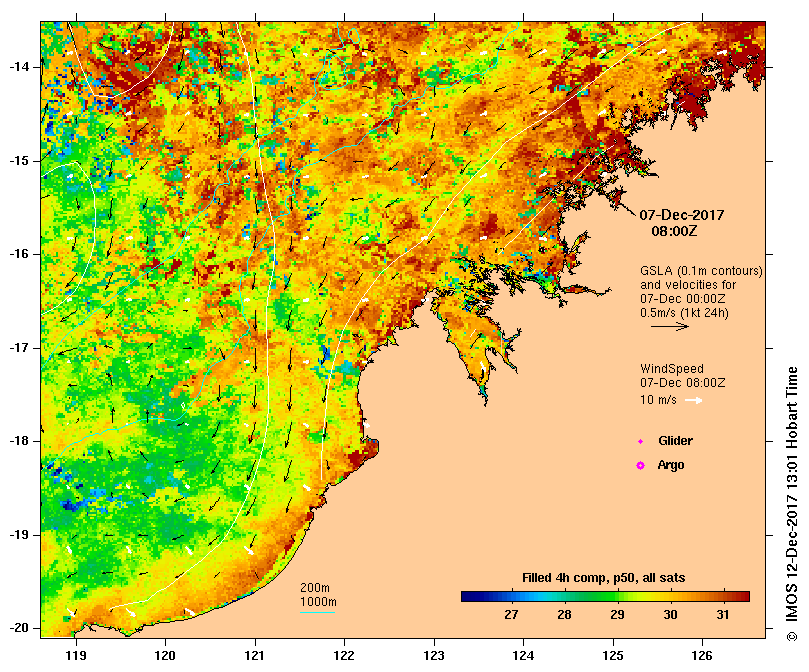
Task: Click the -14 latitude axis label
Action: [x=19, y=67]
